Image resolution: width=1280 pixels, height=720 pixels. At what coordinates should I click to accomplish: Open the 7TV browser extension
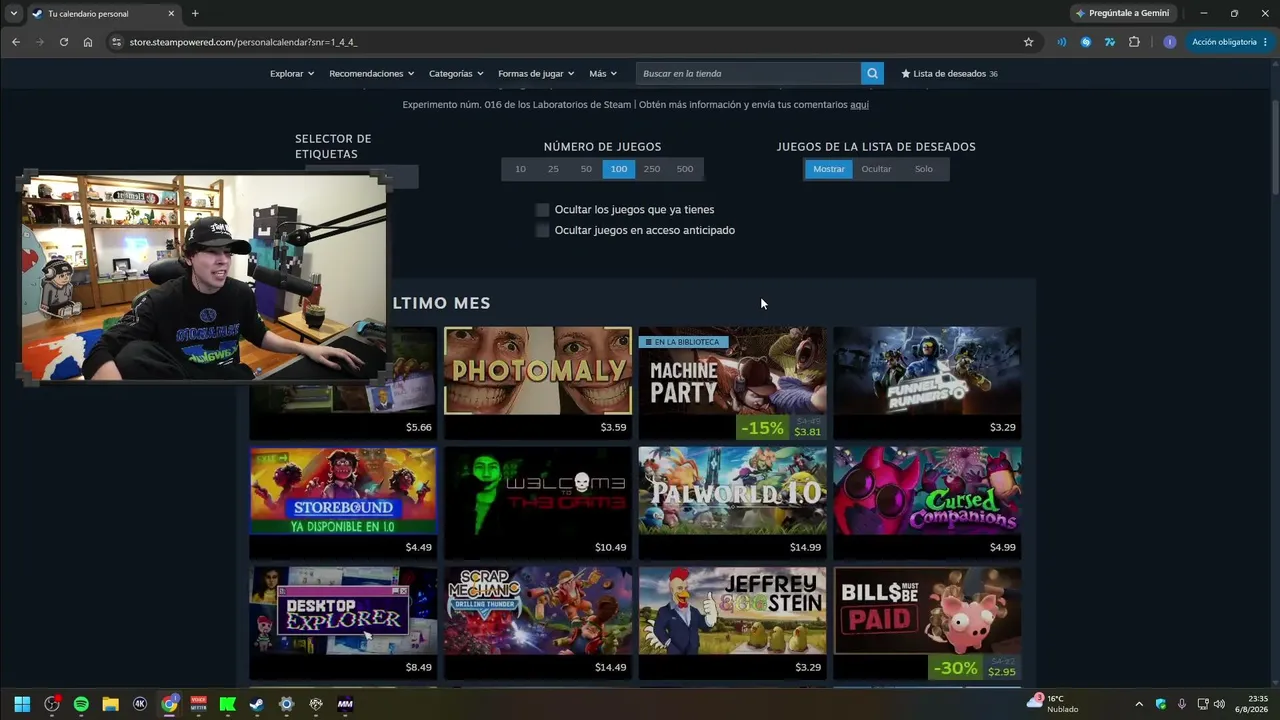1110,42
